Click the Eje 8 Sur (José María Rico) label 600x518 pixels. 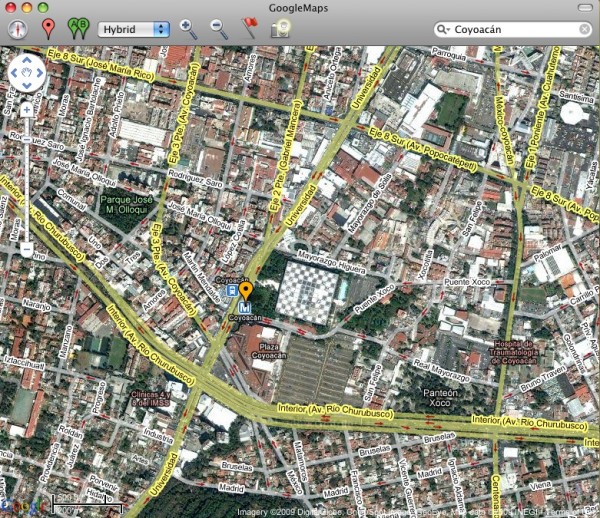click(x=100, y=65)
